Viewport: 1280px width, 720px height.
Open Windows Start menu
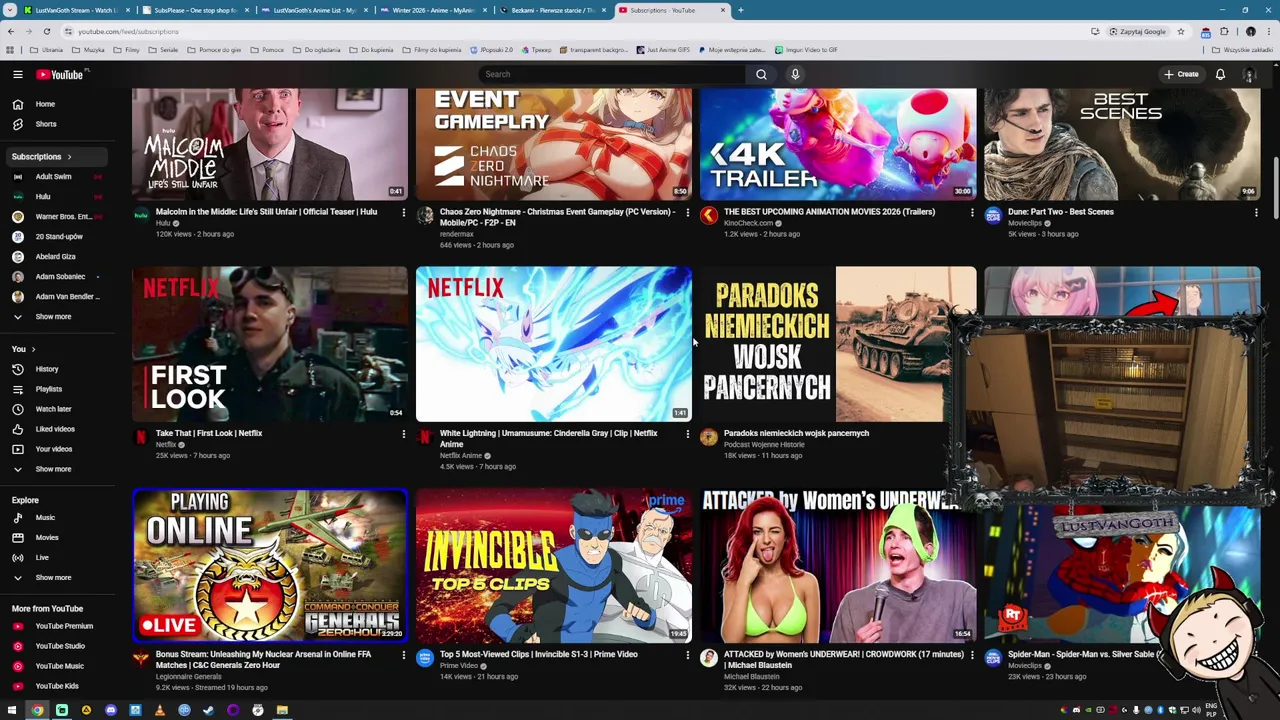[x=12, y=710]
